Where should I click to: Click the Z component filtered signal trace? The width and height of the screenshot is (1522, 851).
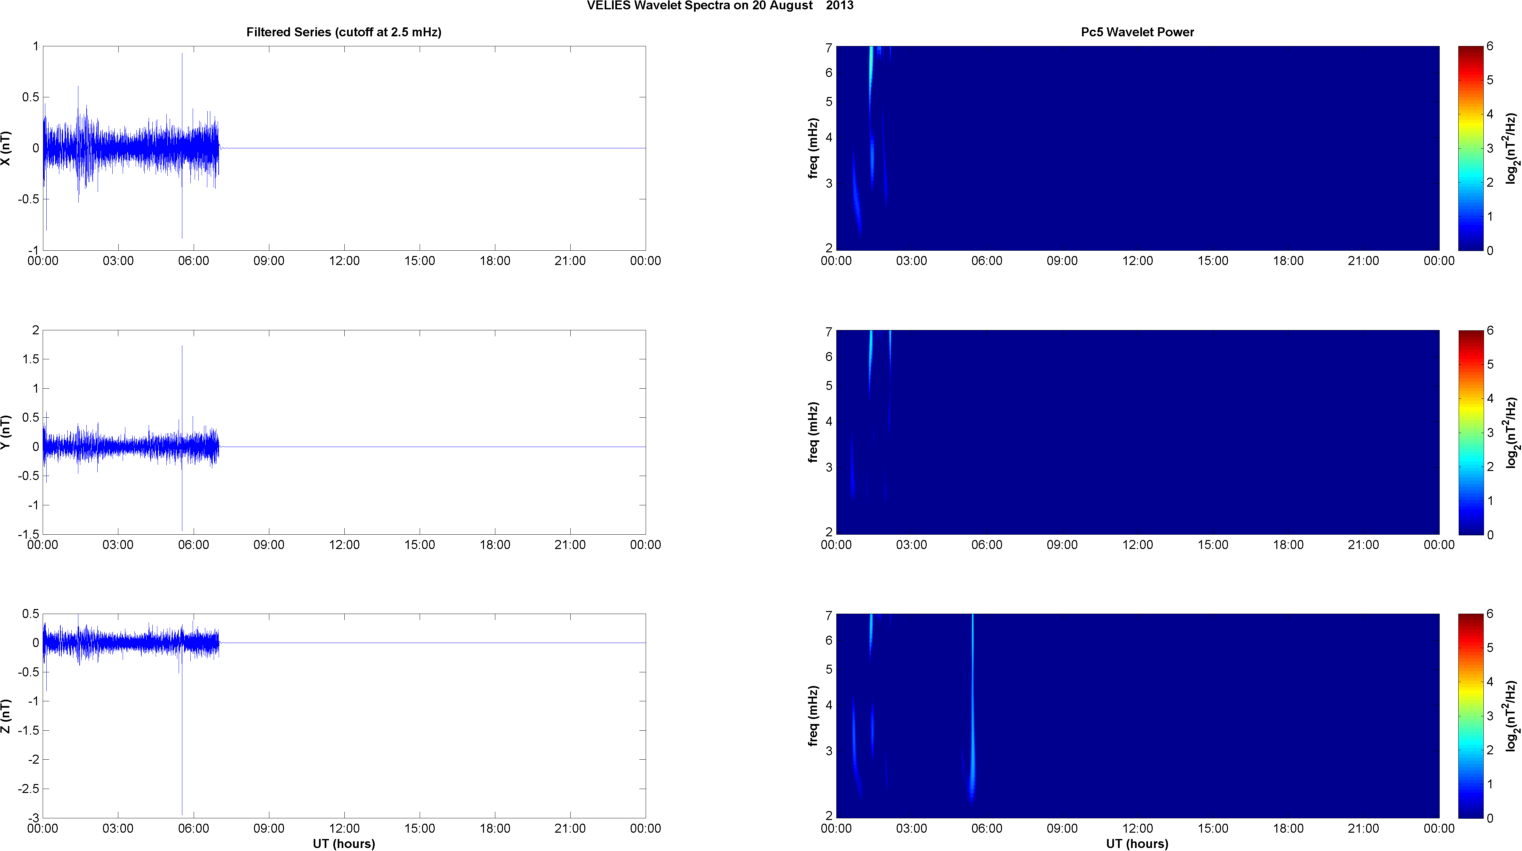point(130,643)
